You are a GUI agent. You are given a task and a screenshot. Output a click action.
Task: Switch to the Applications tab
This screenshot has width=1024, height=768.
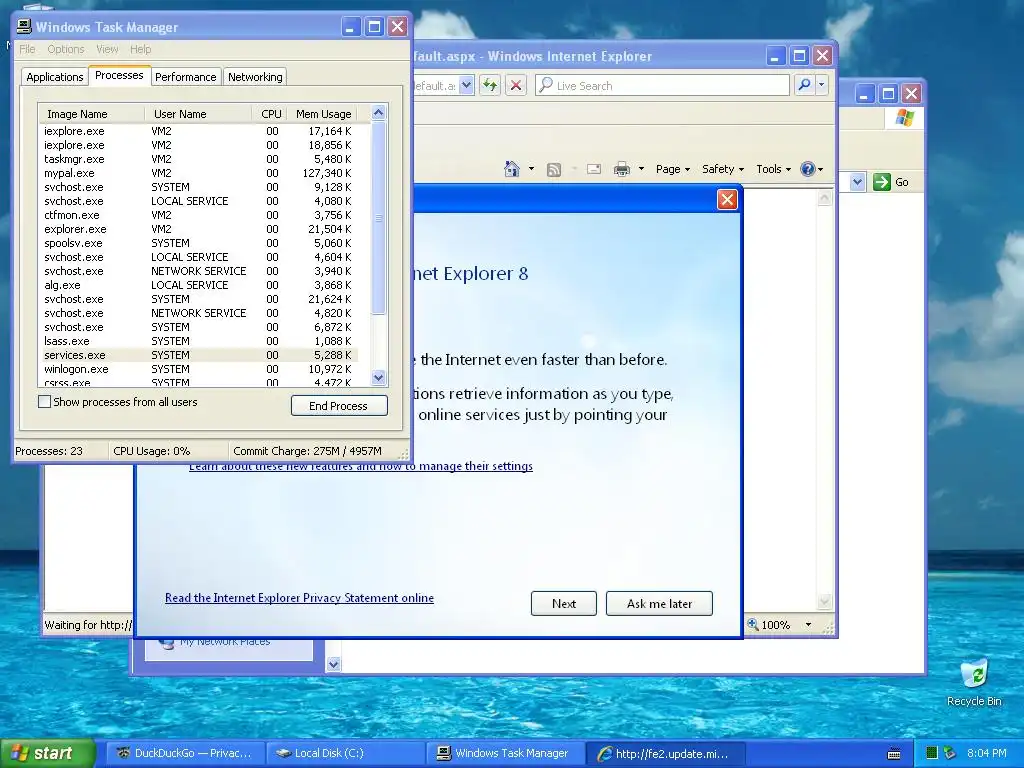[55, 76]
